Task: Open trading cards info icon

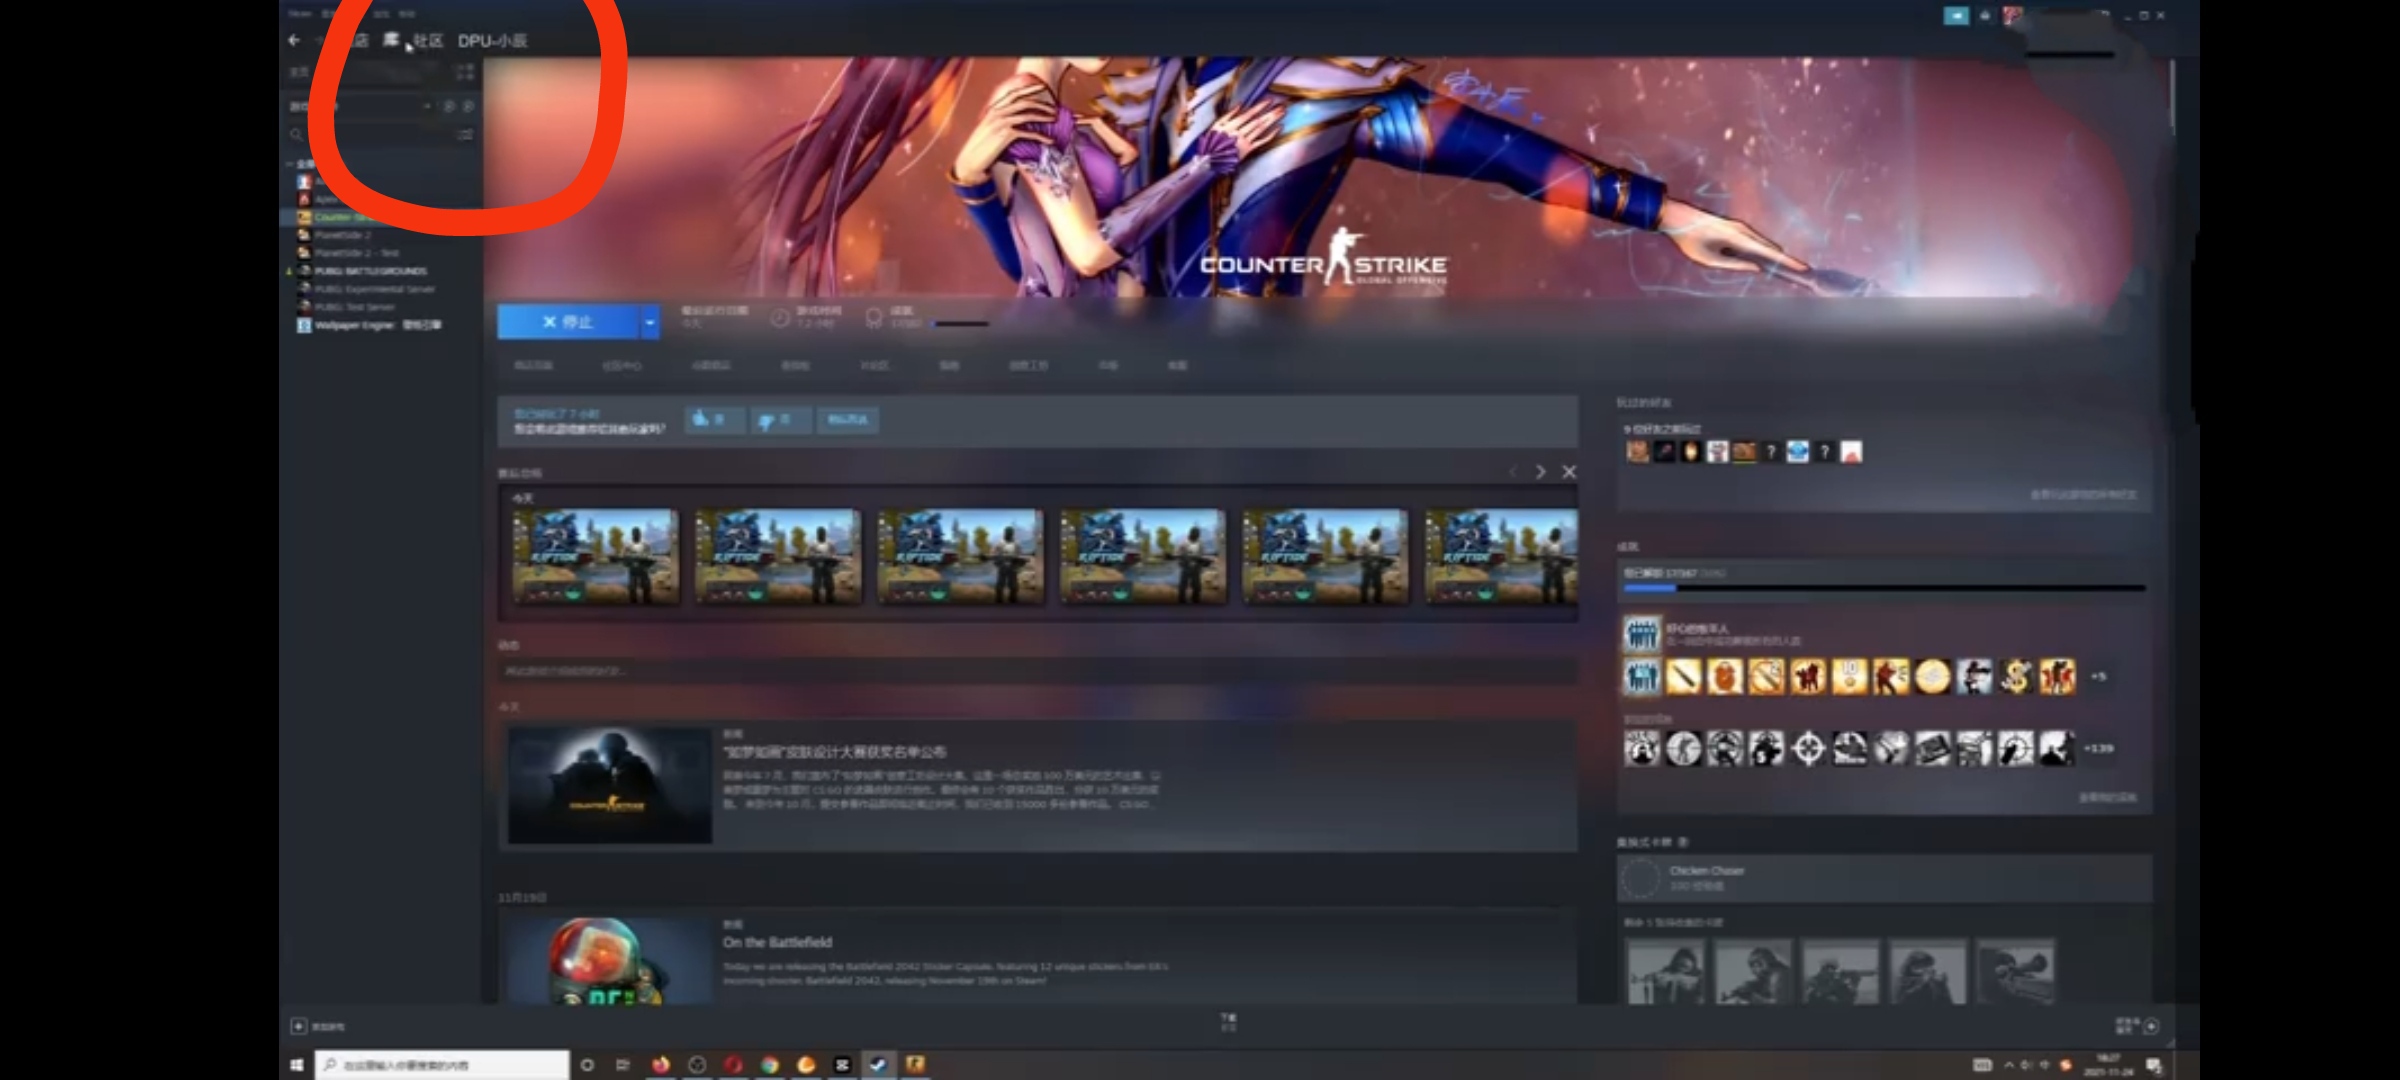Action: tap(1683, 842)
